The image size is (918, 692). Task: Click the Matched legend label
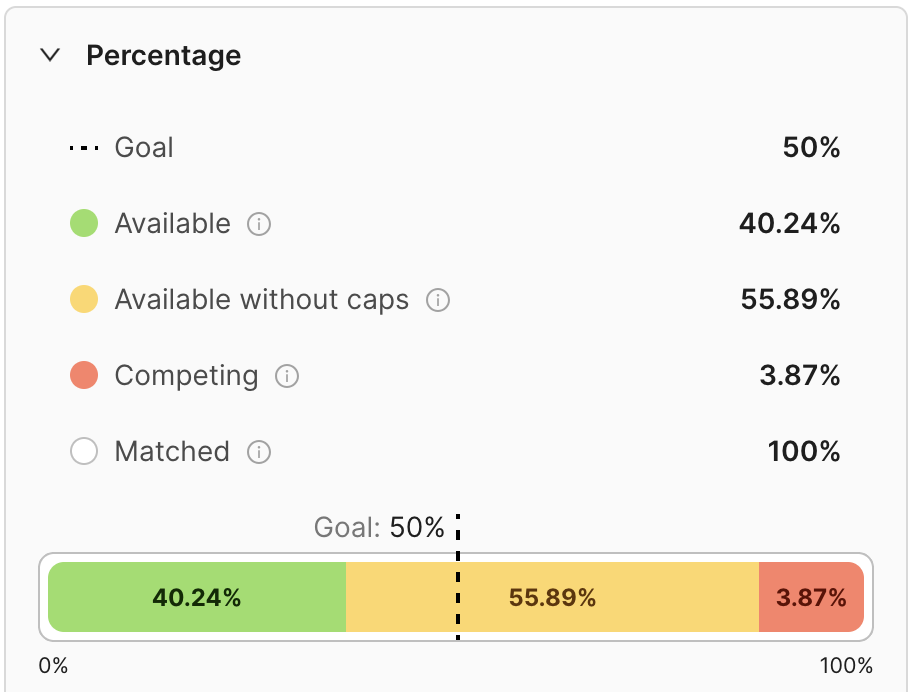[x=172, y=452]
